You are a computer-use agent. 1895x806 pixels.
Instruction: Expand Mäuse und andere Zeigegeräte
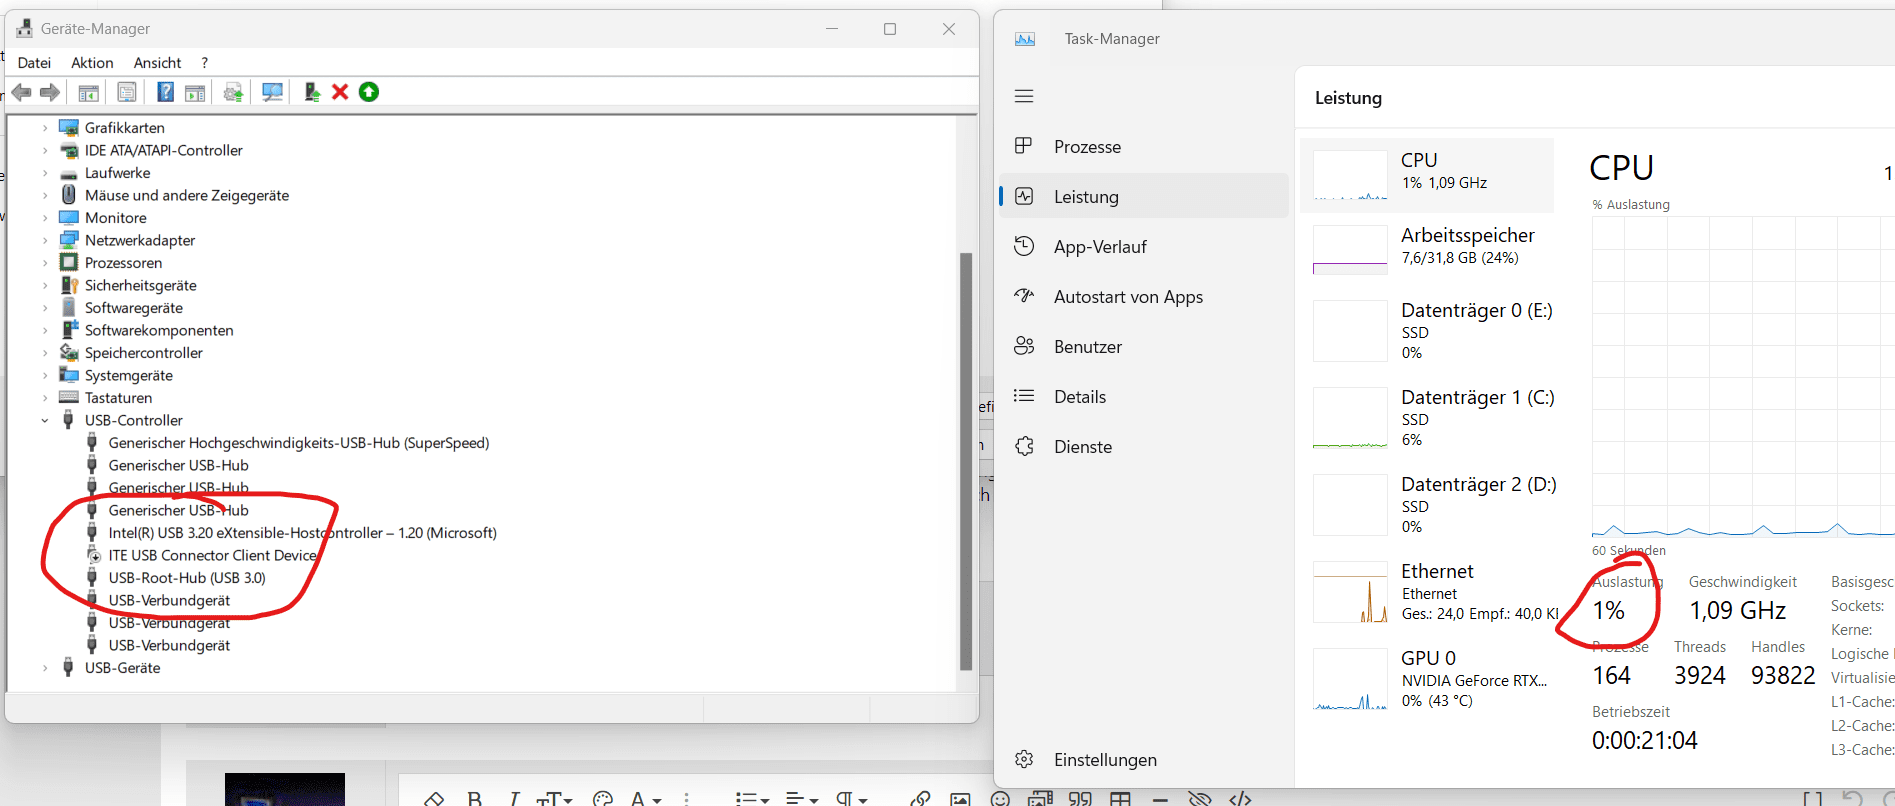(x=45, y=195)
